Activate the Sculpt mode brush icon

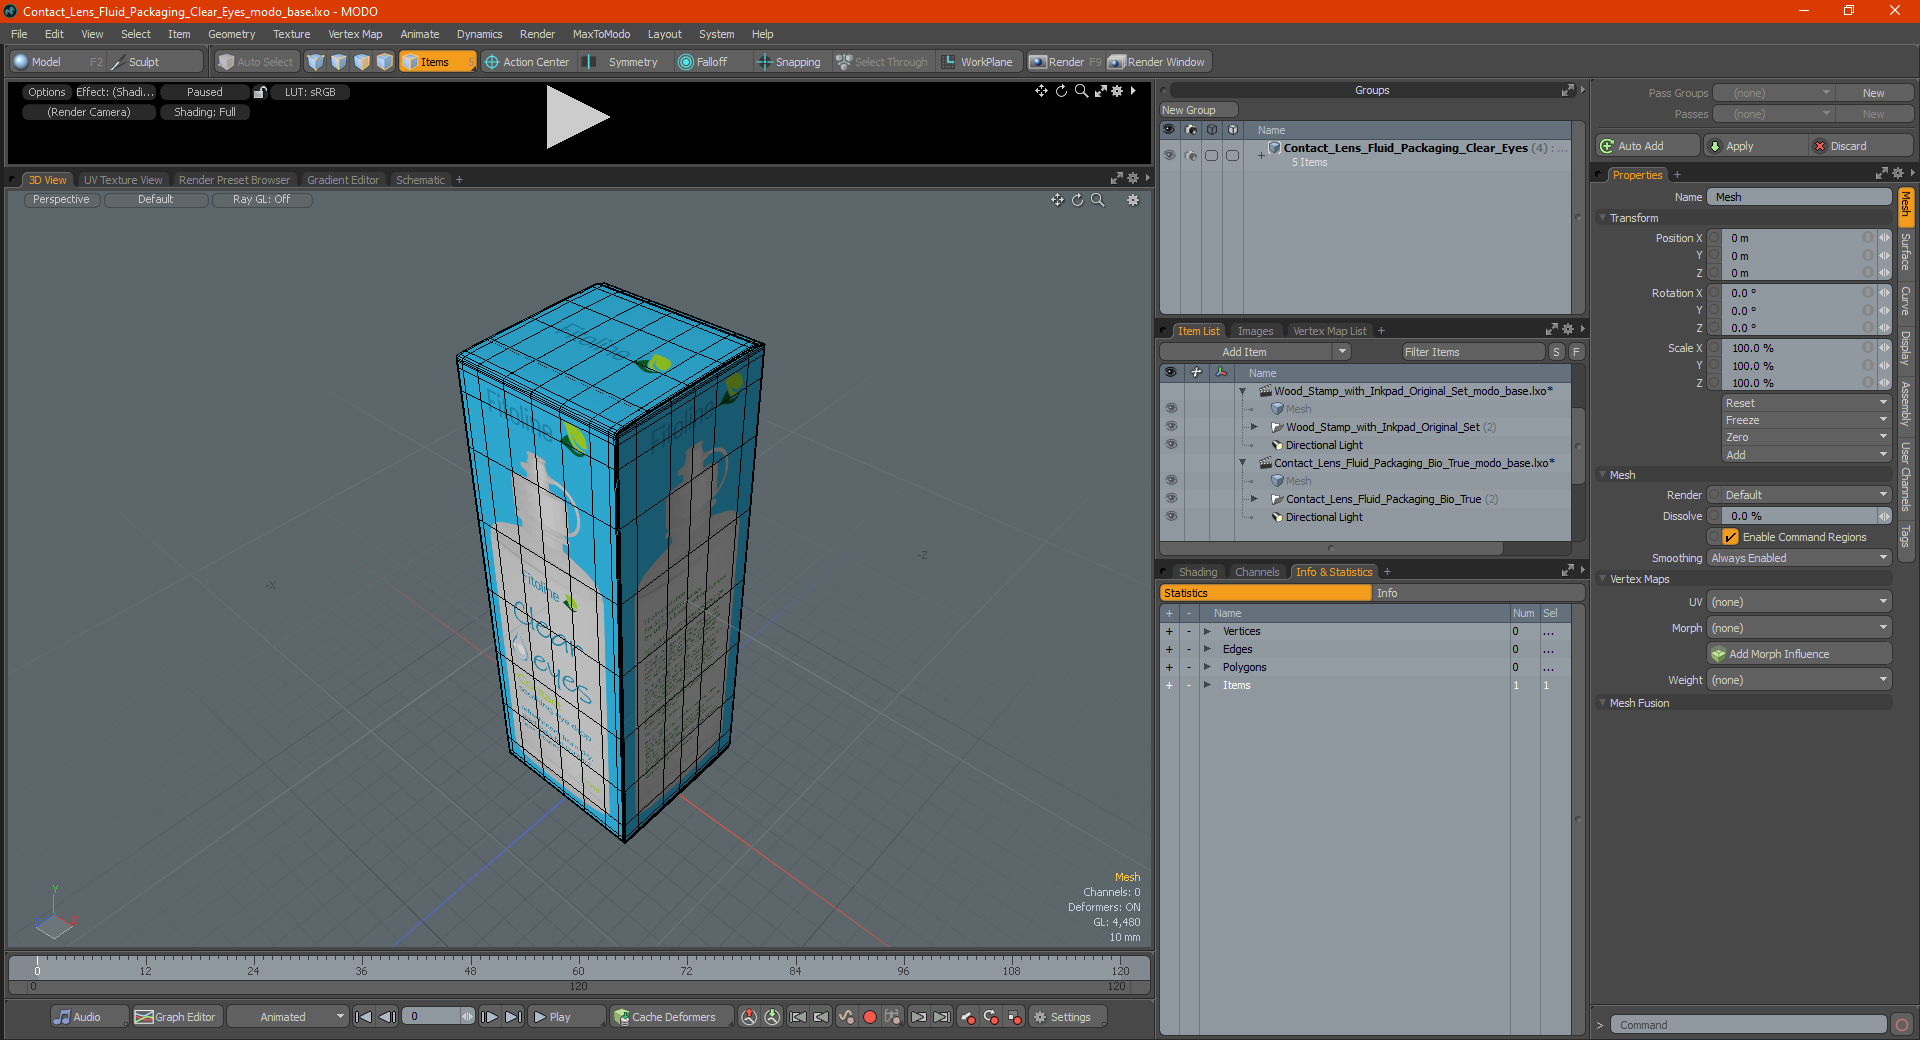point(118,62)
